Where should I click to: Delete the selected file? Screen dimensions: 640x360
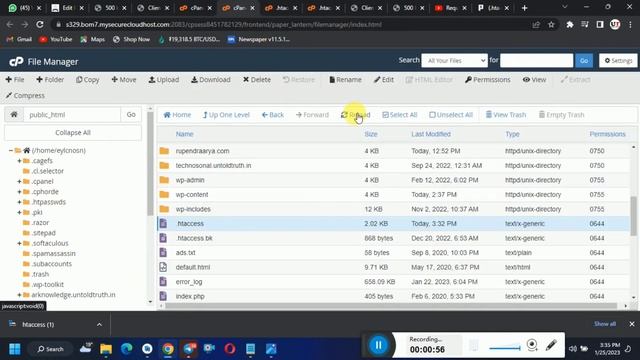[257, 80]
